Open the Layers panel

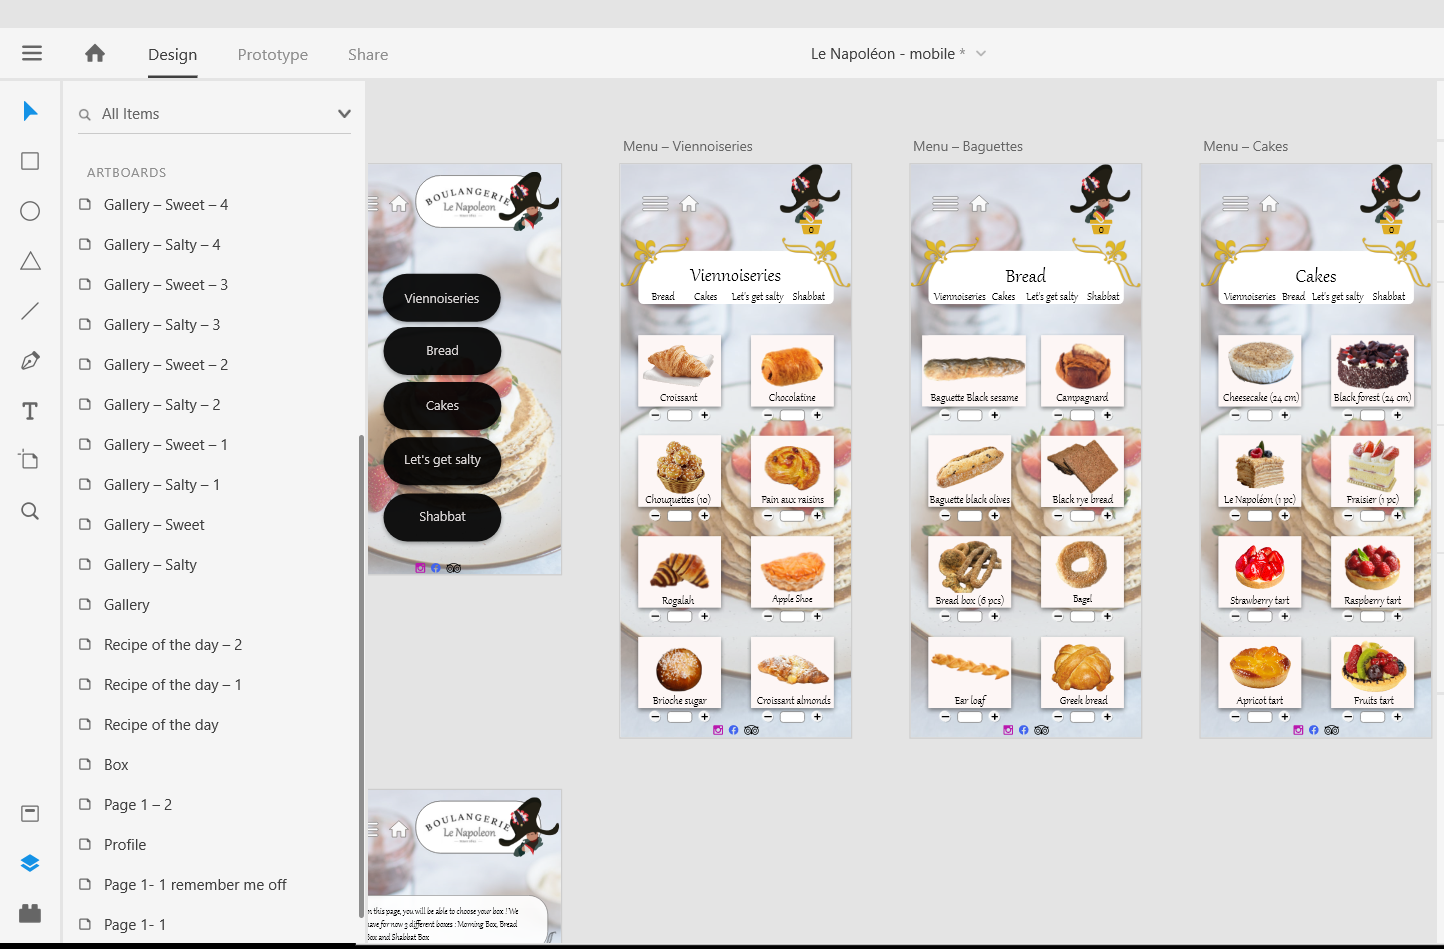pyautogui.click(x=29, y=862)
